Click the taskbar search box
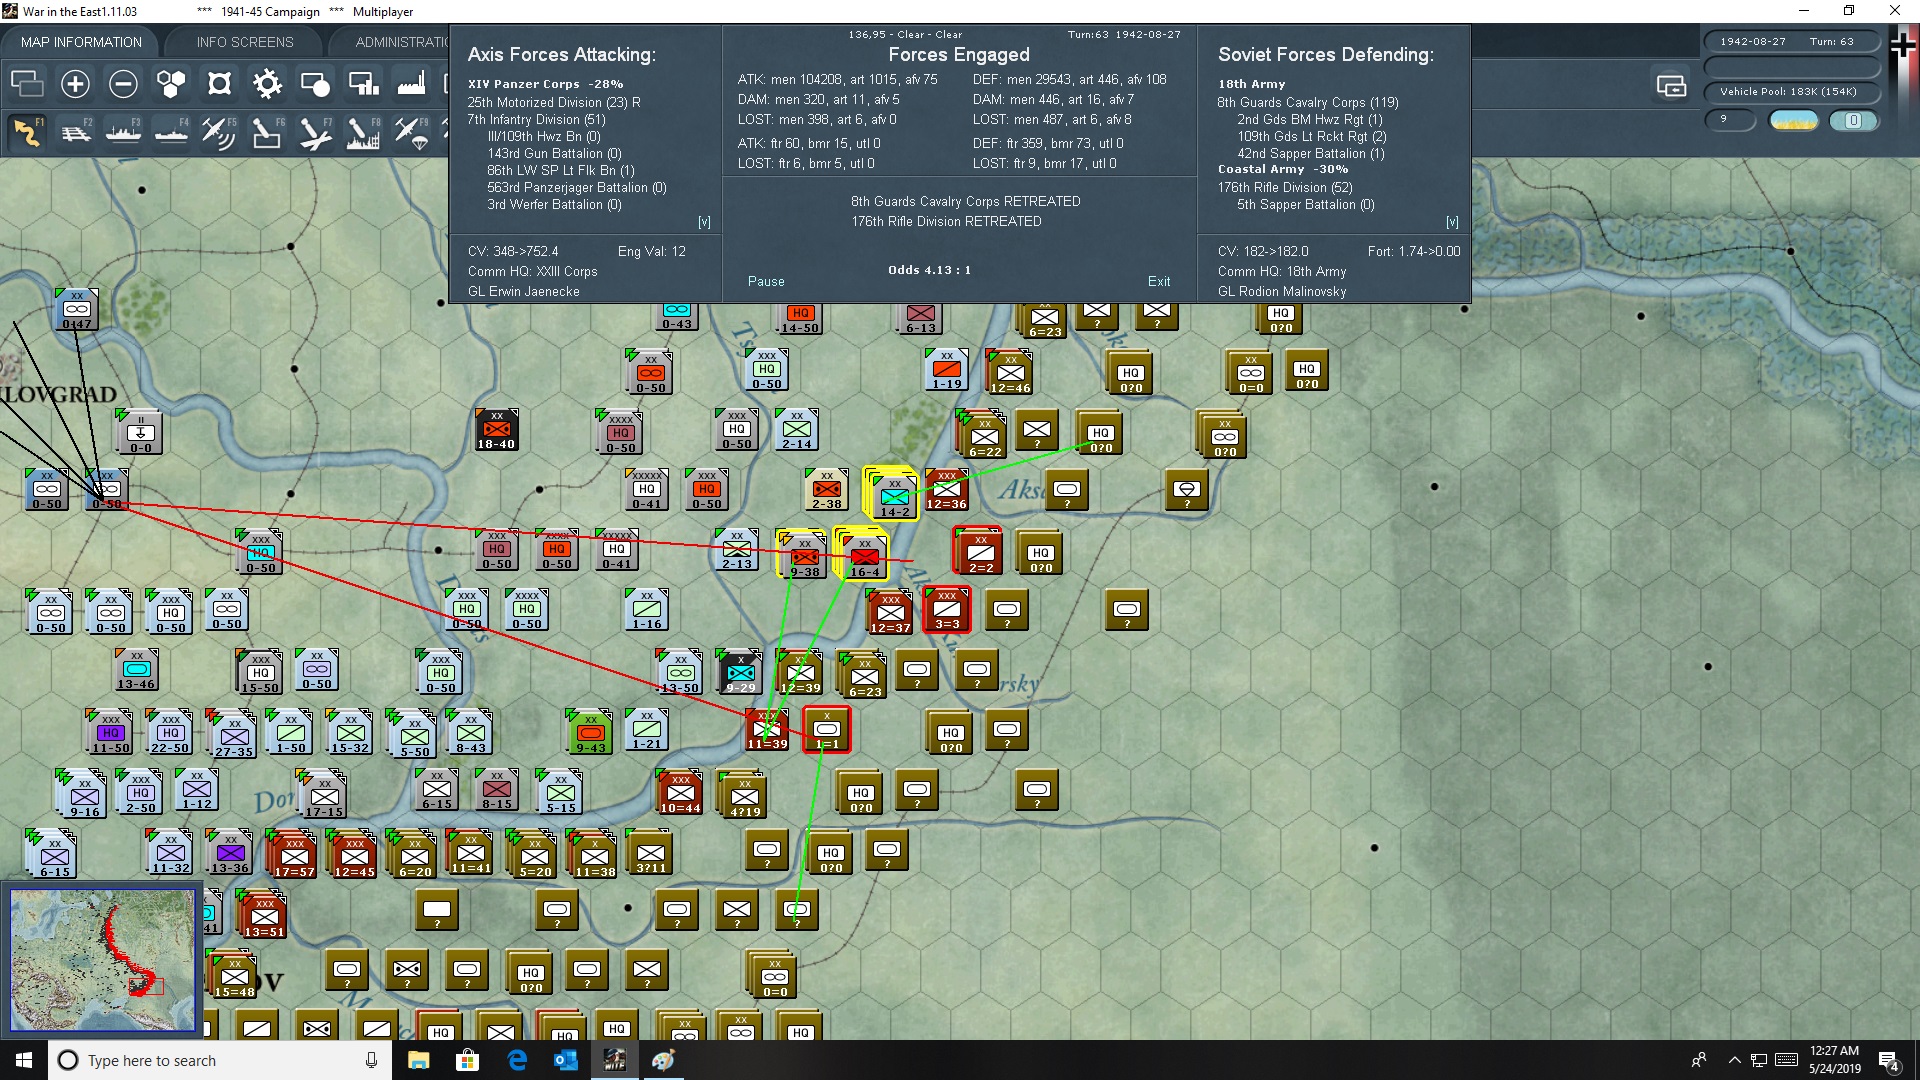The image size is (1920, 1080). click(x=220, y=1060)
